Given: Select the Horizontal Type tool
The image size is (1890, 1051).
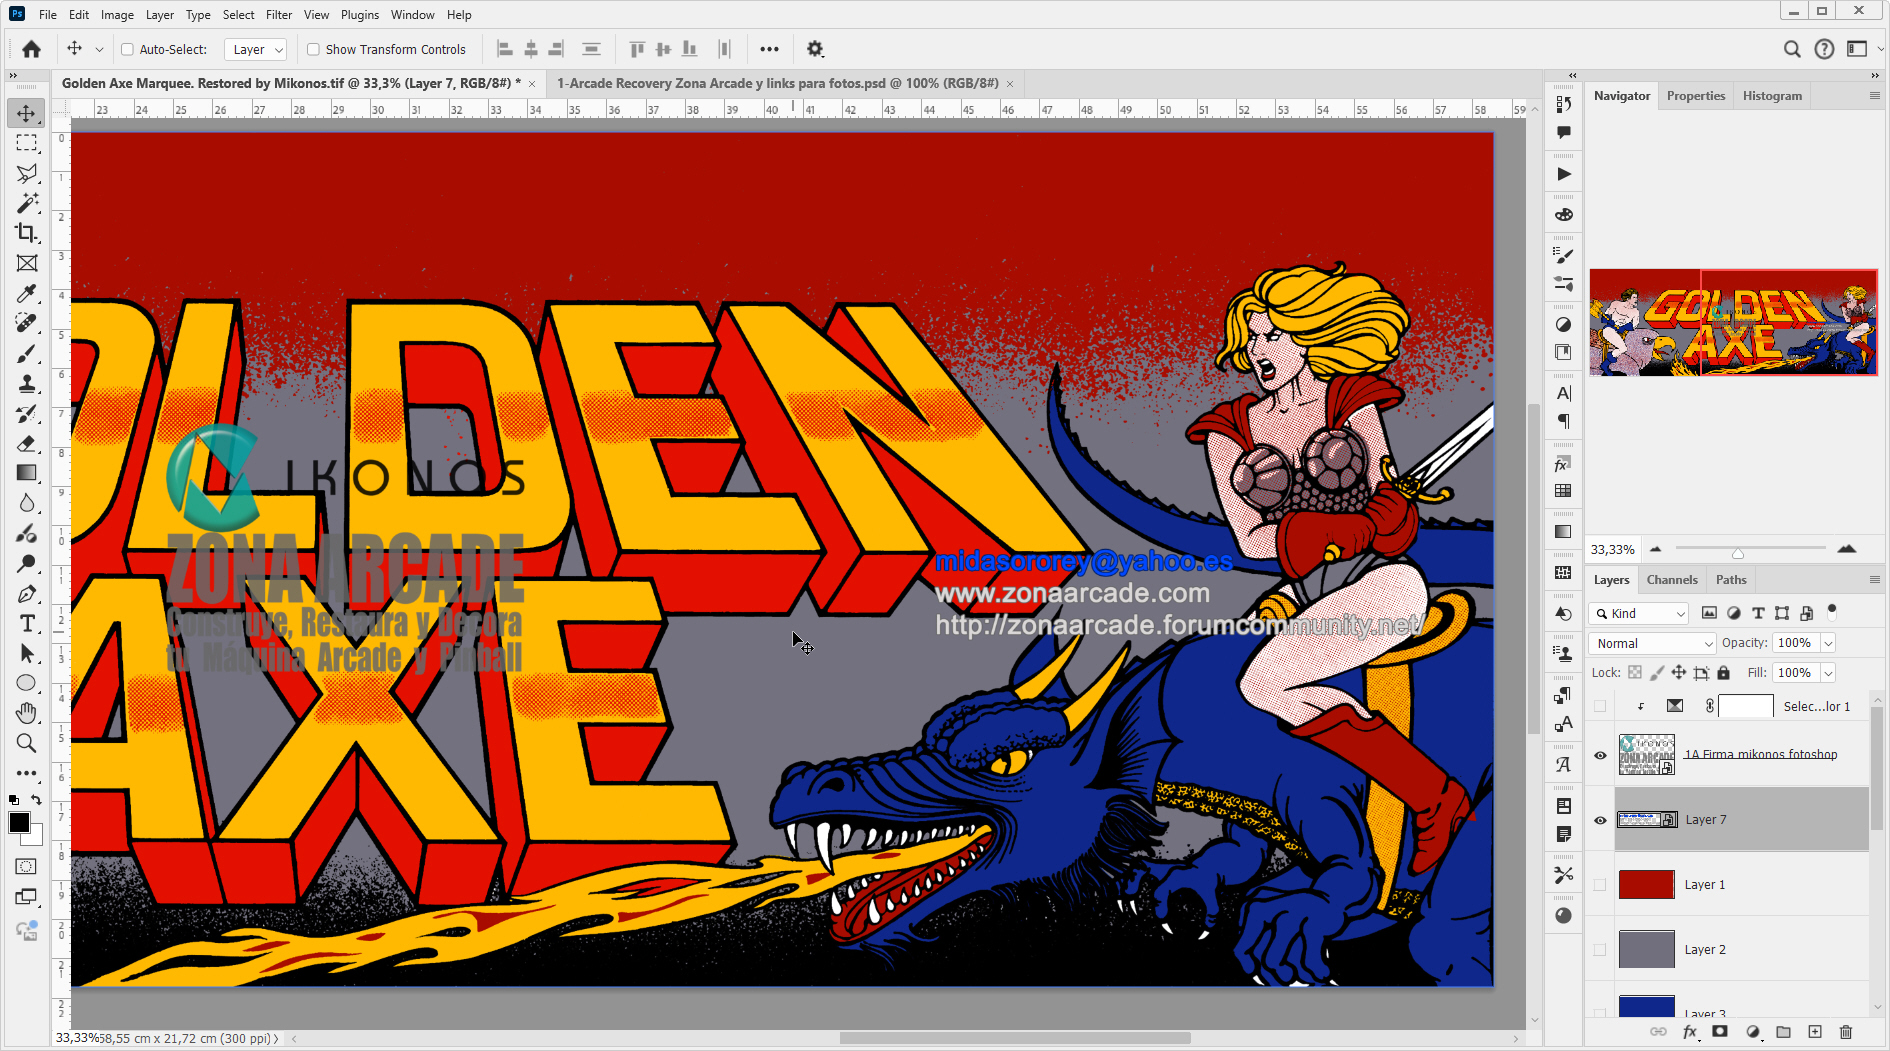Looking at the screenshot, I should (x=27, y=624).
